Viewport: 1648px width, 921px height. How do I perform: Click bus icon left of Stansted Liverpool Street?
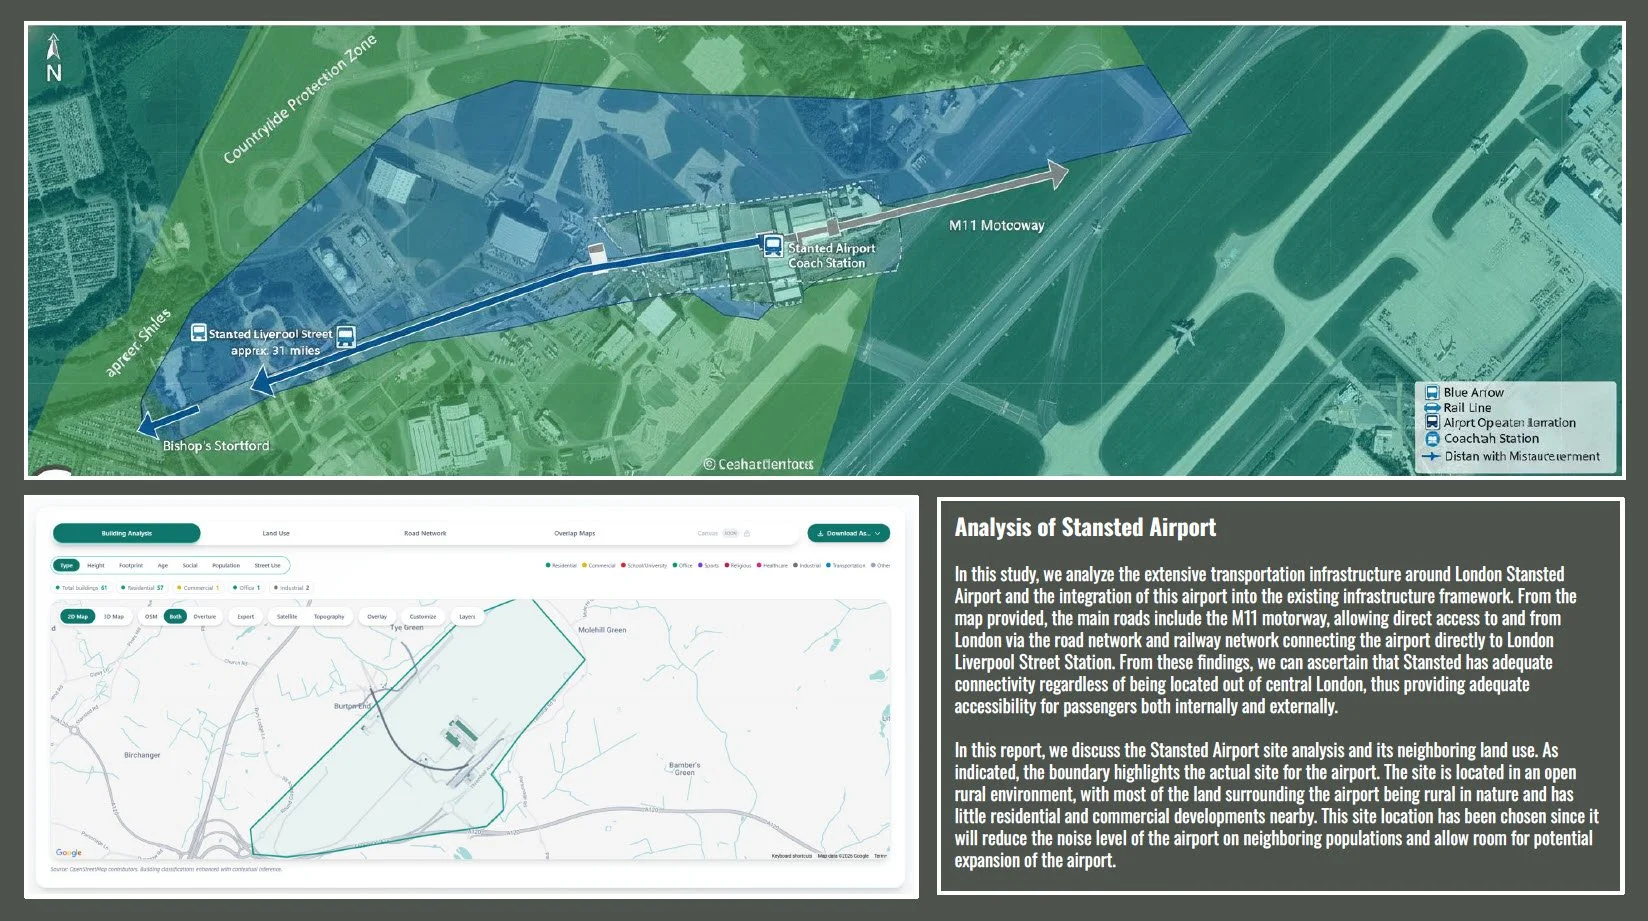198,333
